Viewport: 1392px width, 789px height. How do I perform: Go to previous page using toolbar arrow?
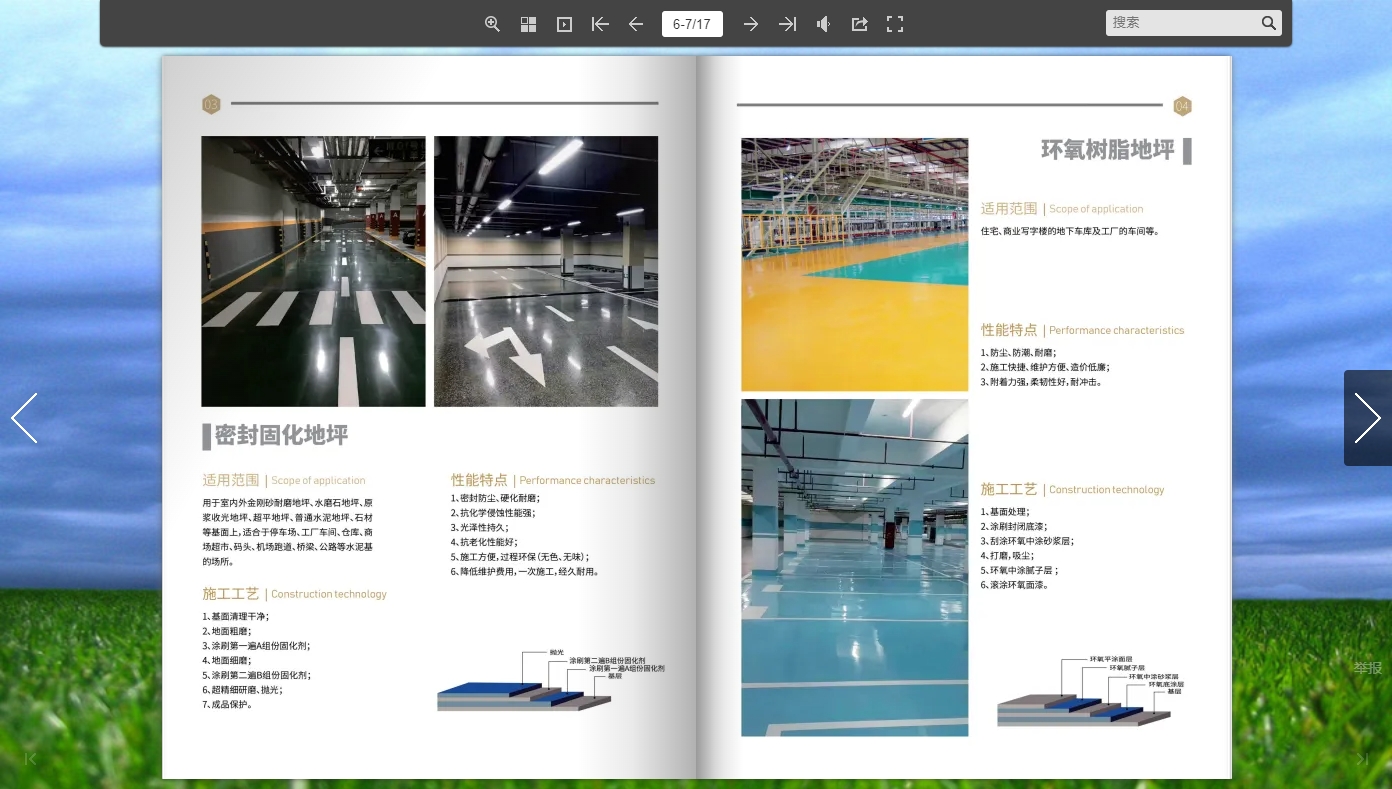tap(636, 24)
